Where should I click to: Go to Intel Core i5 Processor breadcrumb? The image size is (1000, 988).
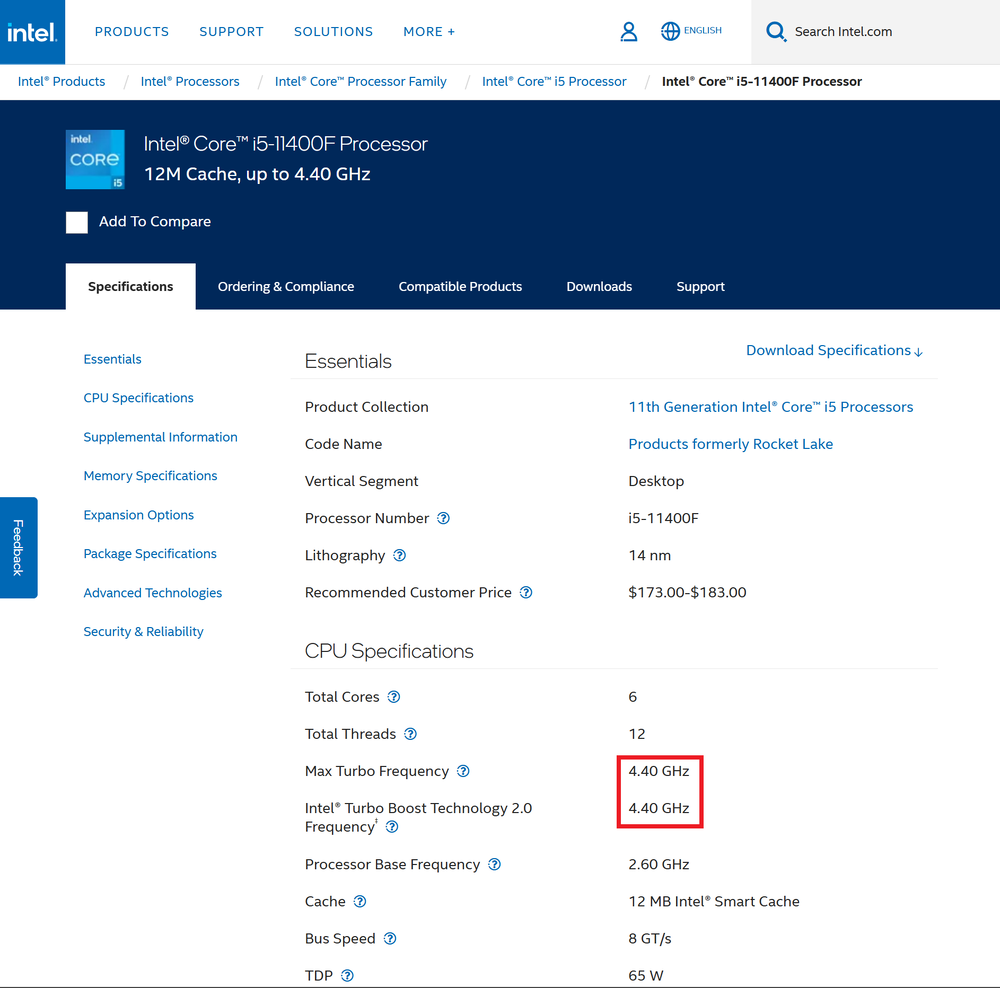coord(554,82)
